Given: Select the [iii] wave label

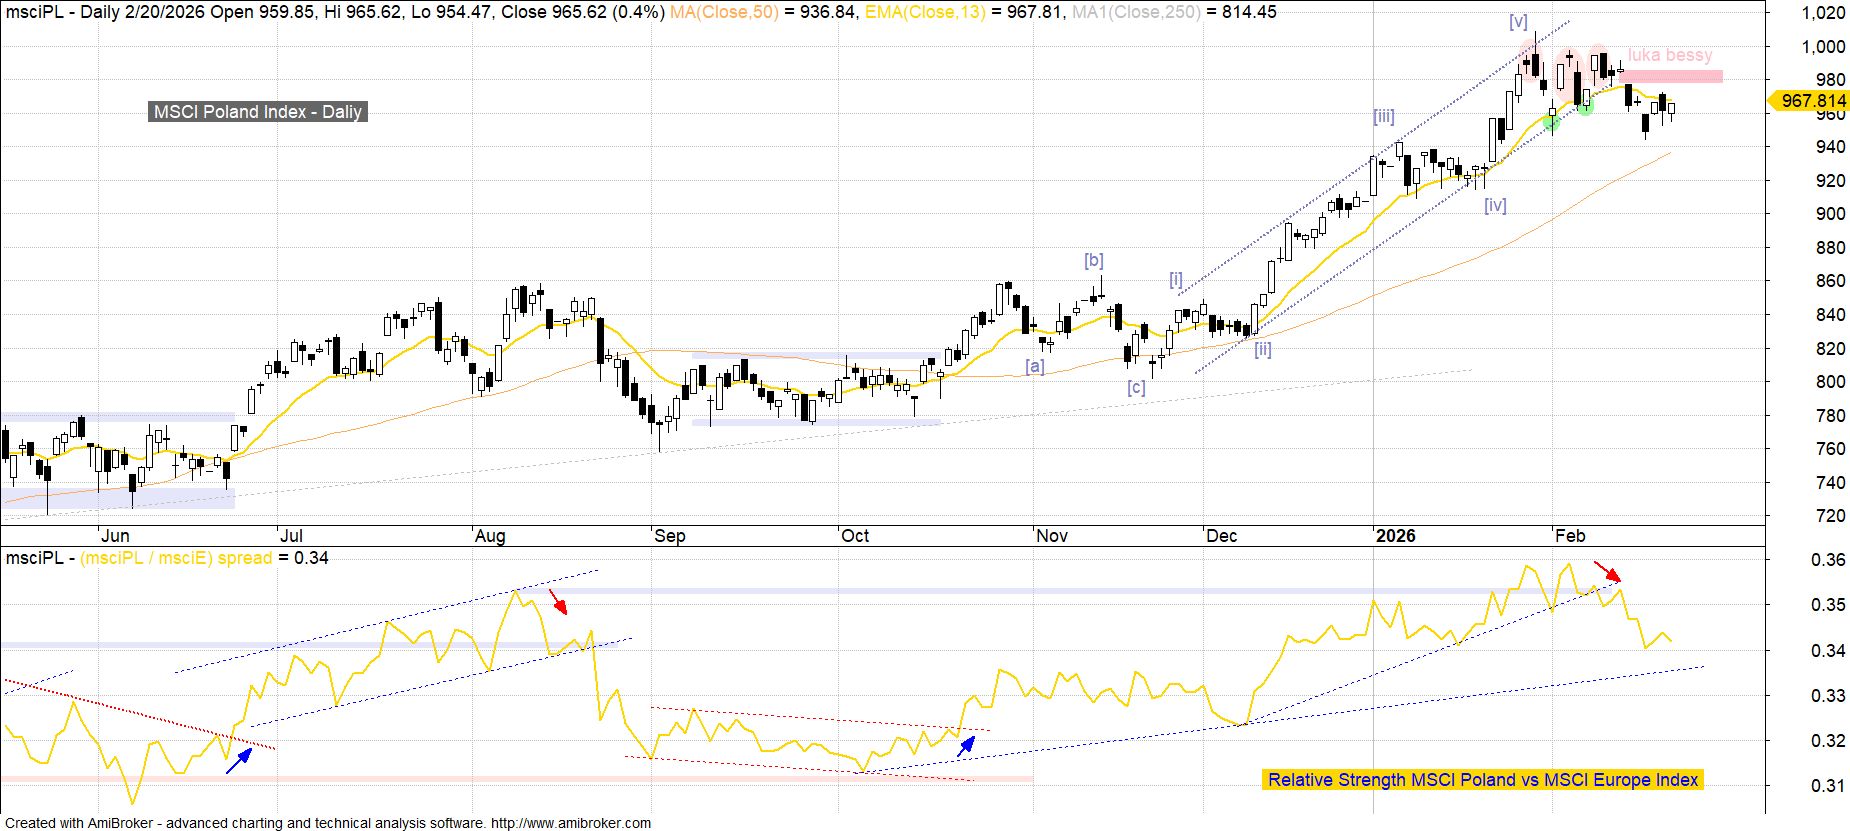Looking at the screenshot, I should pyautogui.click(x=1383, y=117).
